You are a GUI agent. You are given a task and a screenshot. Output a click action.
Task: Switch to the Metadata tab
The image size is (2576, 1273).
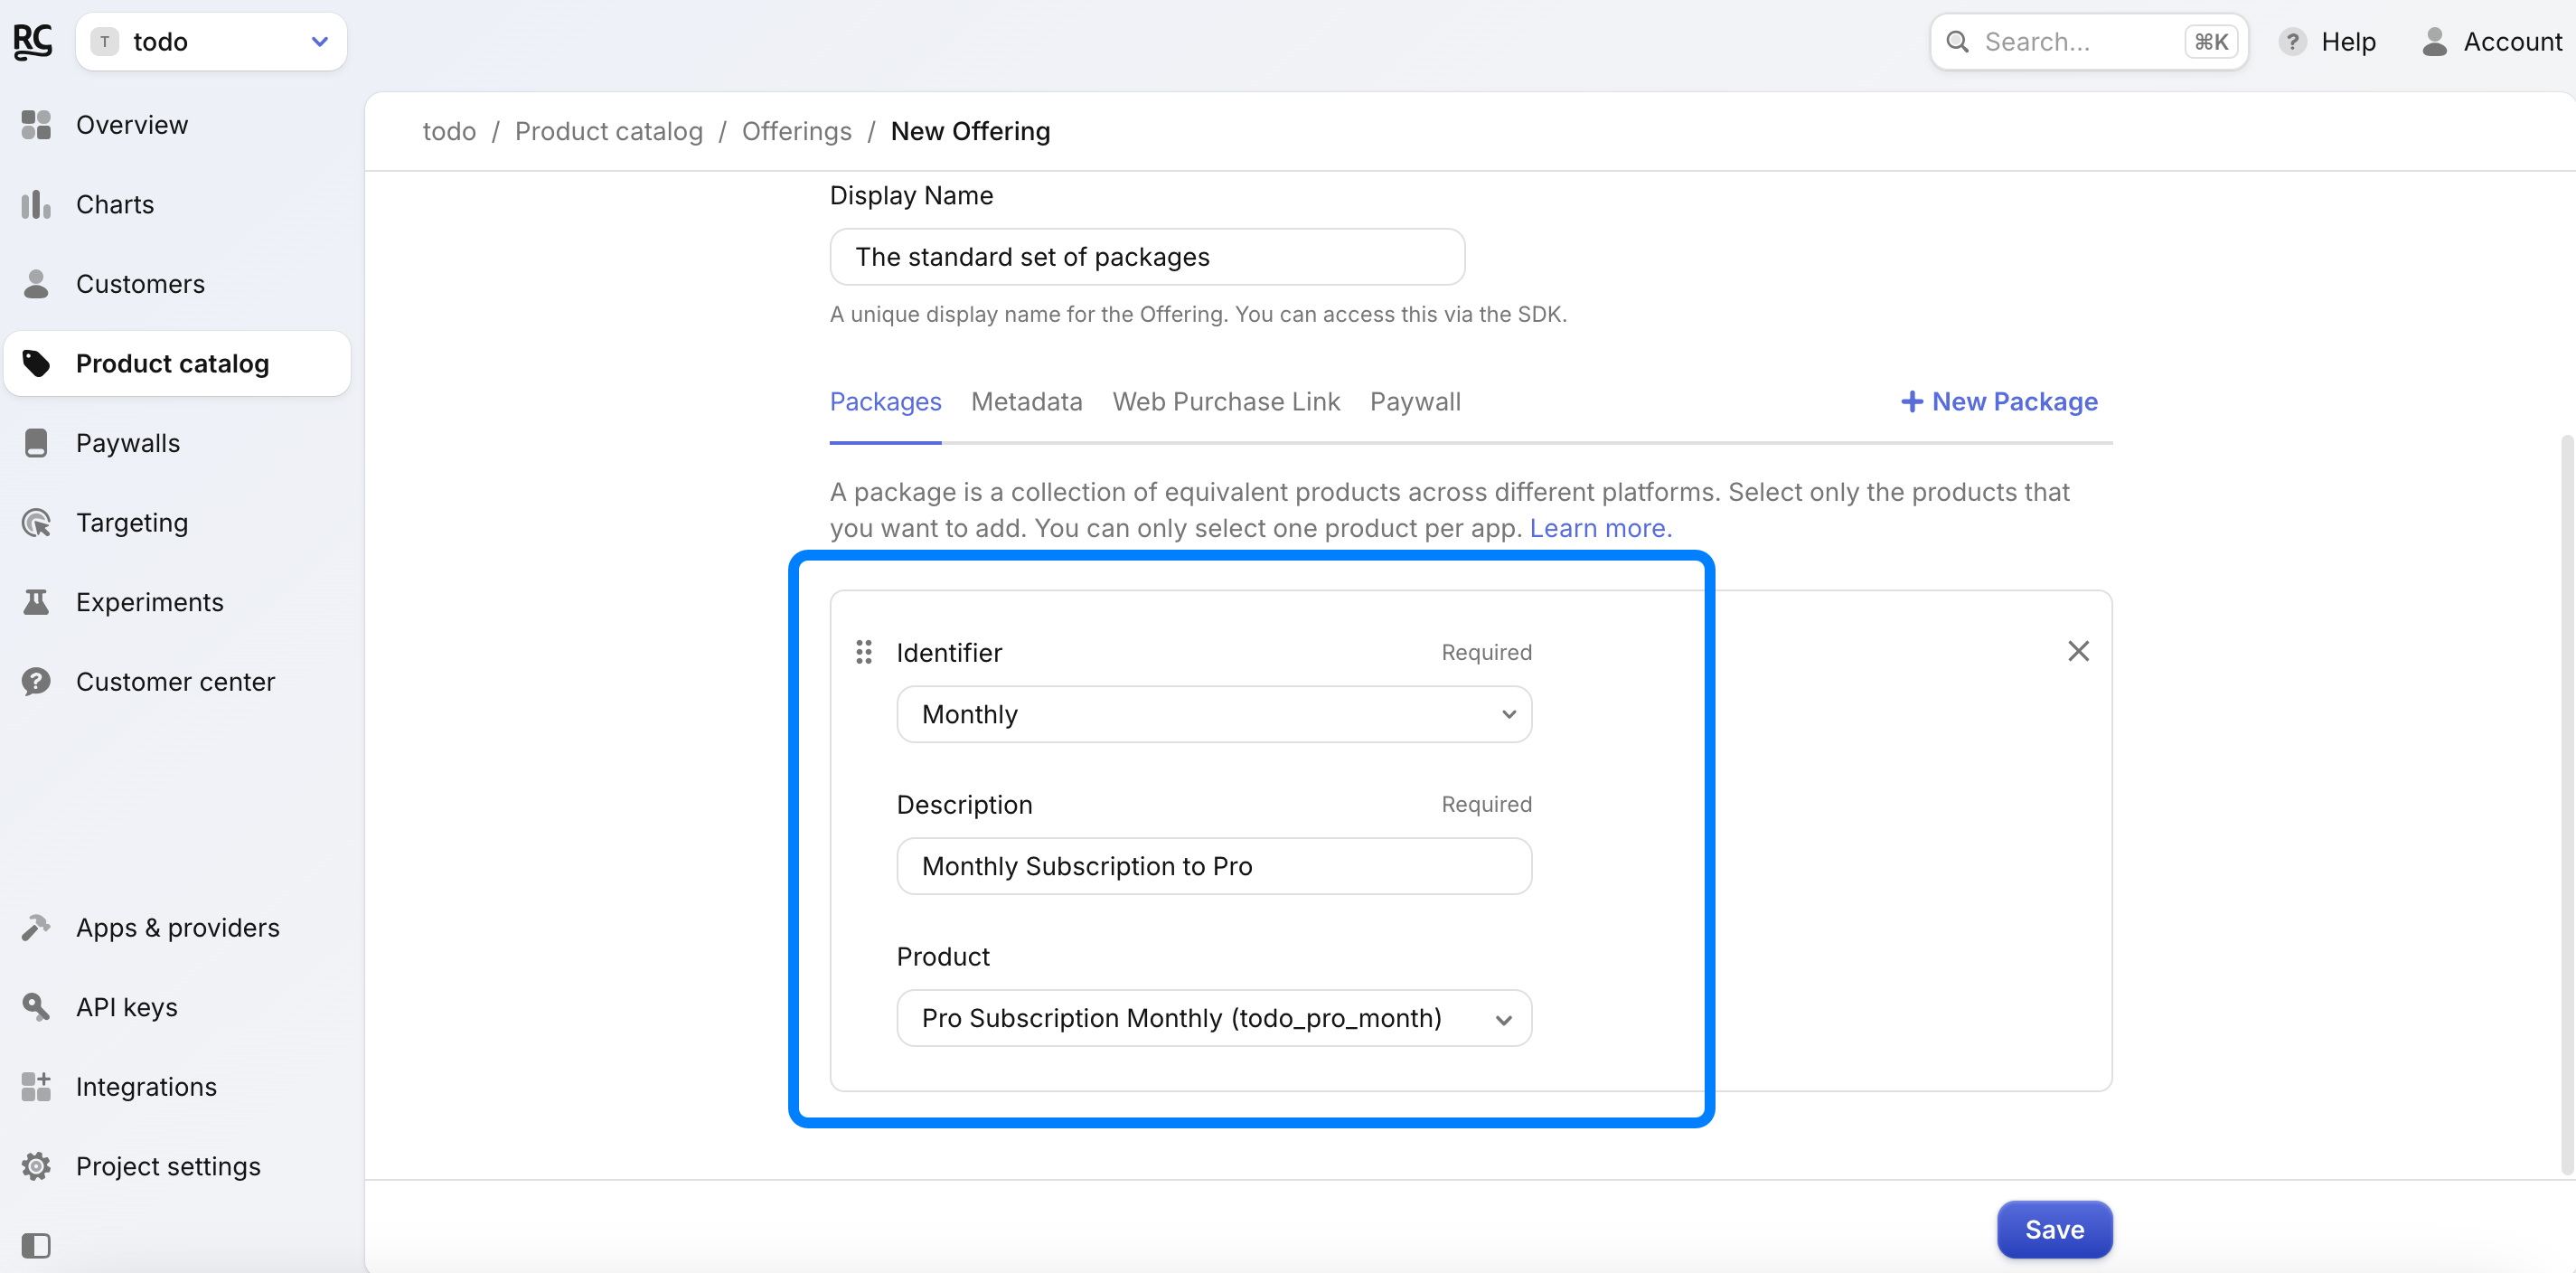pyautogui.click(x=1026, y=402)
